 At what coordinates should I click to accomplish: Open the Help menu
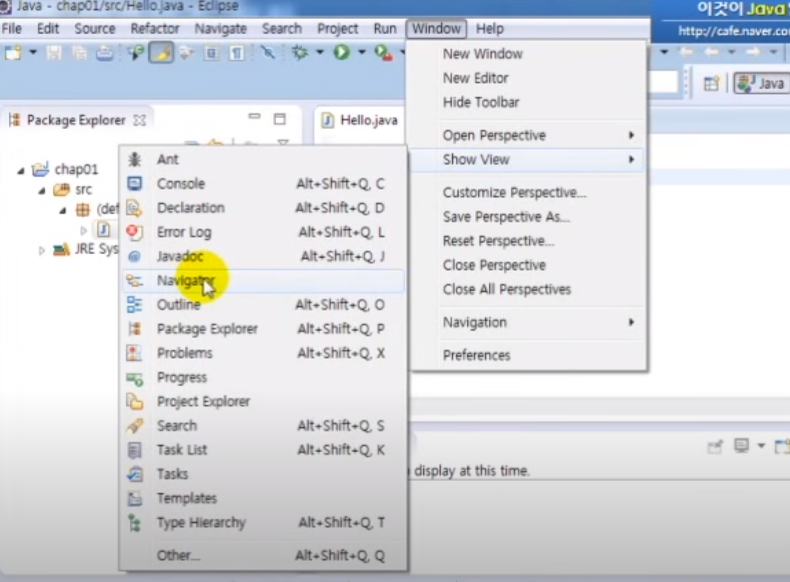pos(490,29)
